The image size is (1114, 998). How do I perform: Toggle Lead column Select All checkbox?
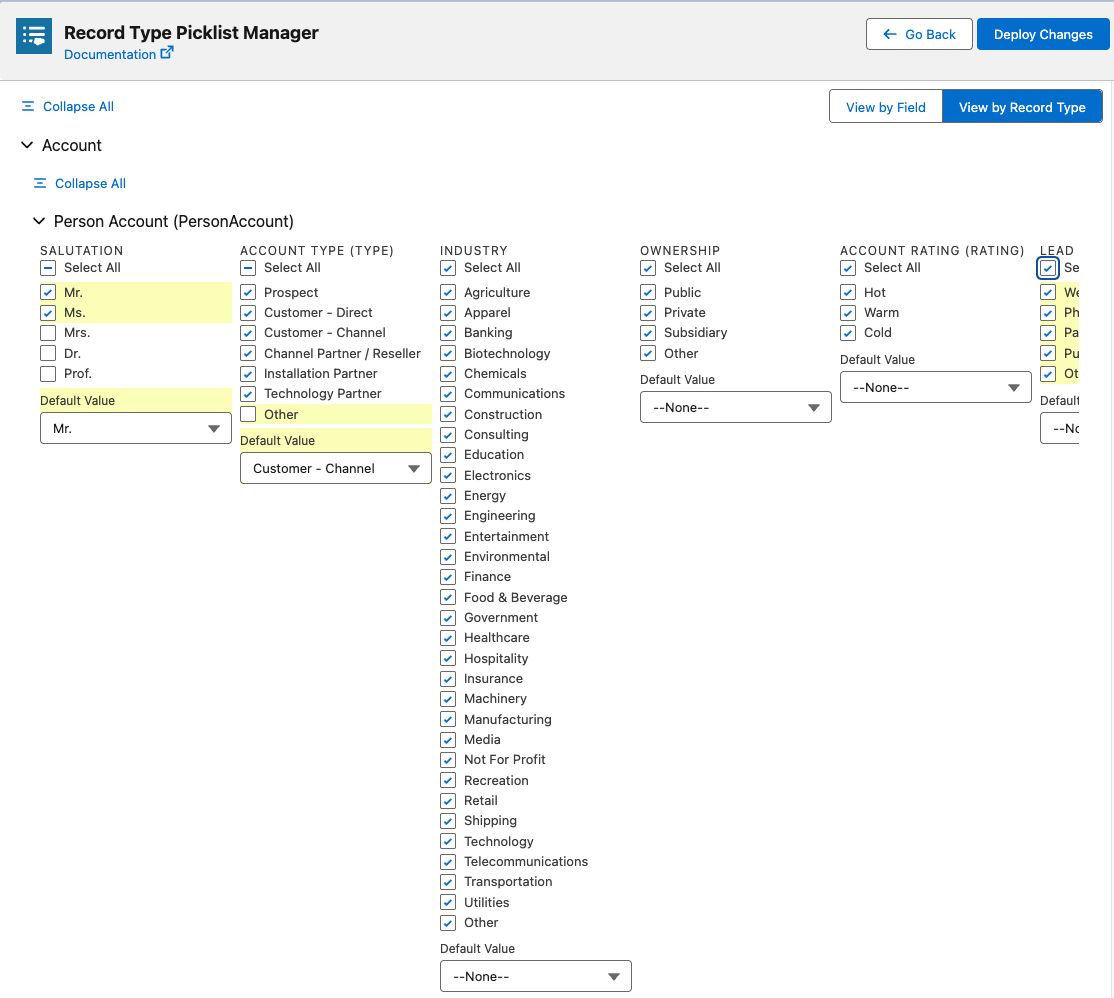pyautogui.click(x=1048, y=268)
